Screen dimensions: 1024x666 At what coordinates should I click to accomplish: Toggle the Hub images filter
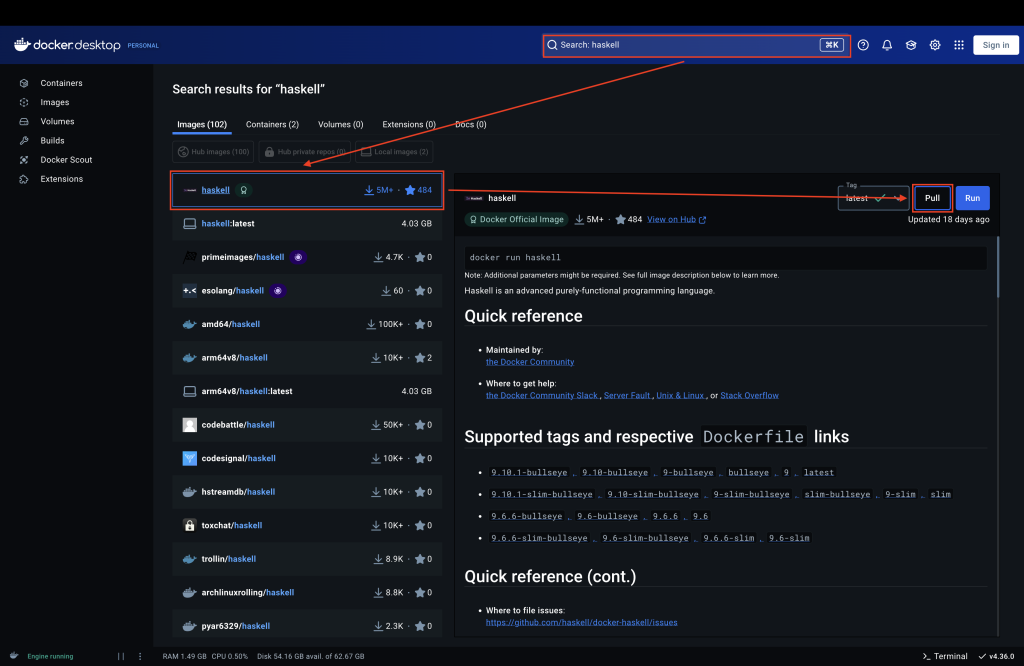click(213, 152)
